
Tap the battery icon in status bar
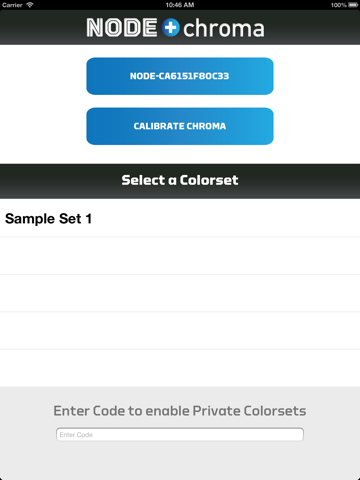353,5
